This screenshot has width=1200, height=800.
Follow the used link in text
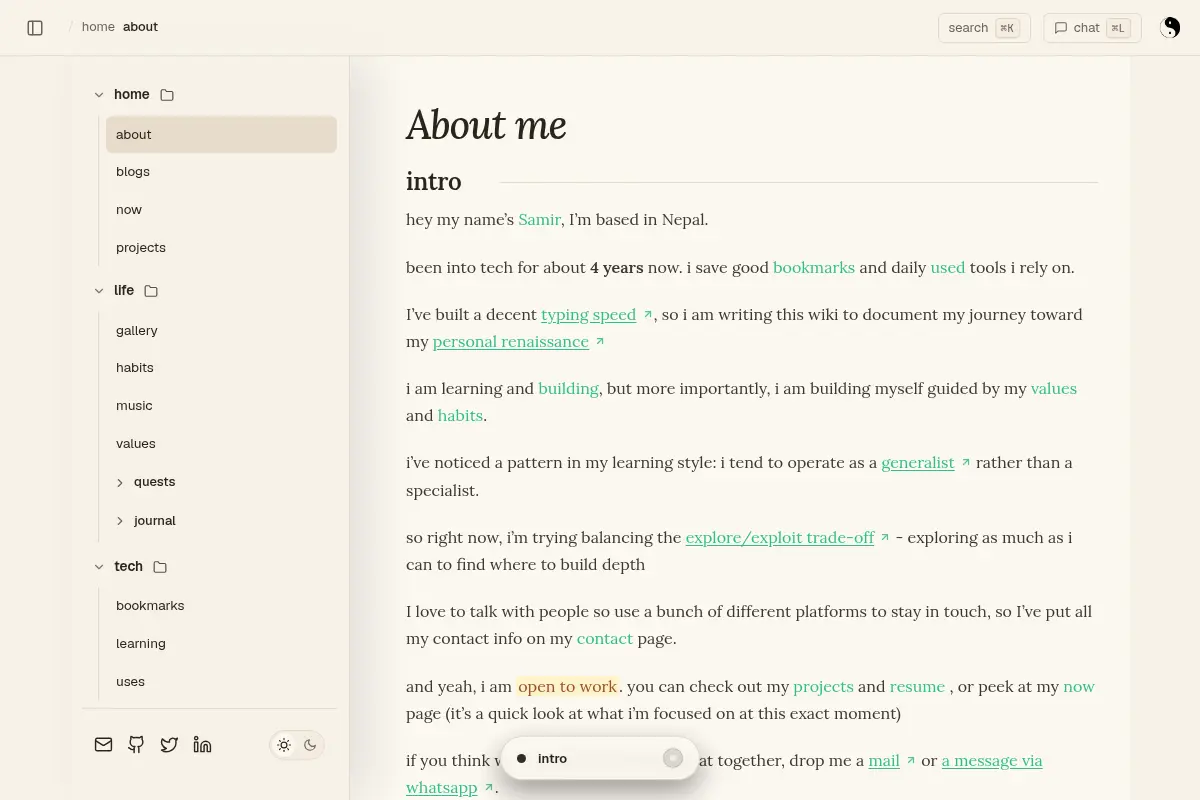tap(948, 267)
